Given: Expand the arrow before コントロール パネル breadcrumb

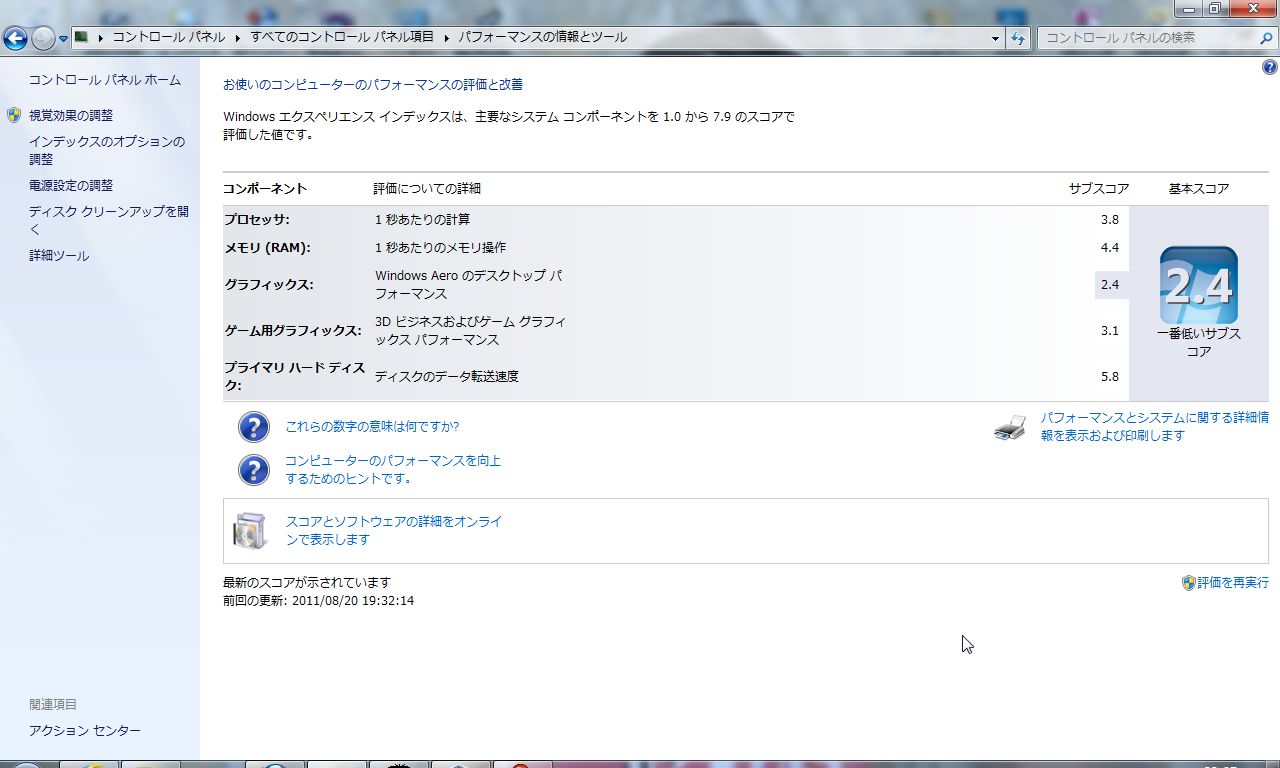Looking at the screenshot, I should pos(101,37).
